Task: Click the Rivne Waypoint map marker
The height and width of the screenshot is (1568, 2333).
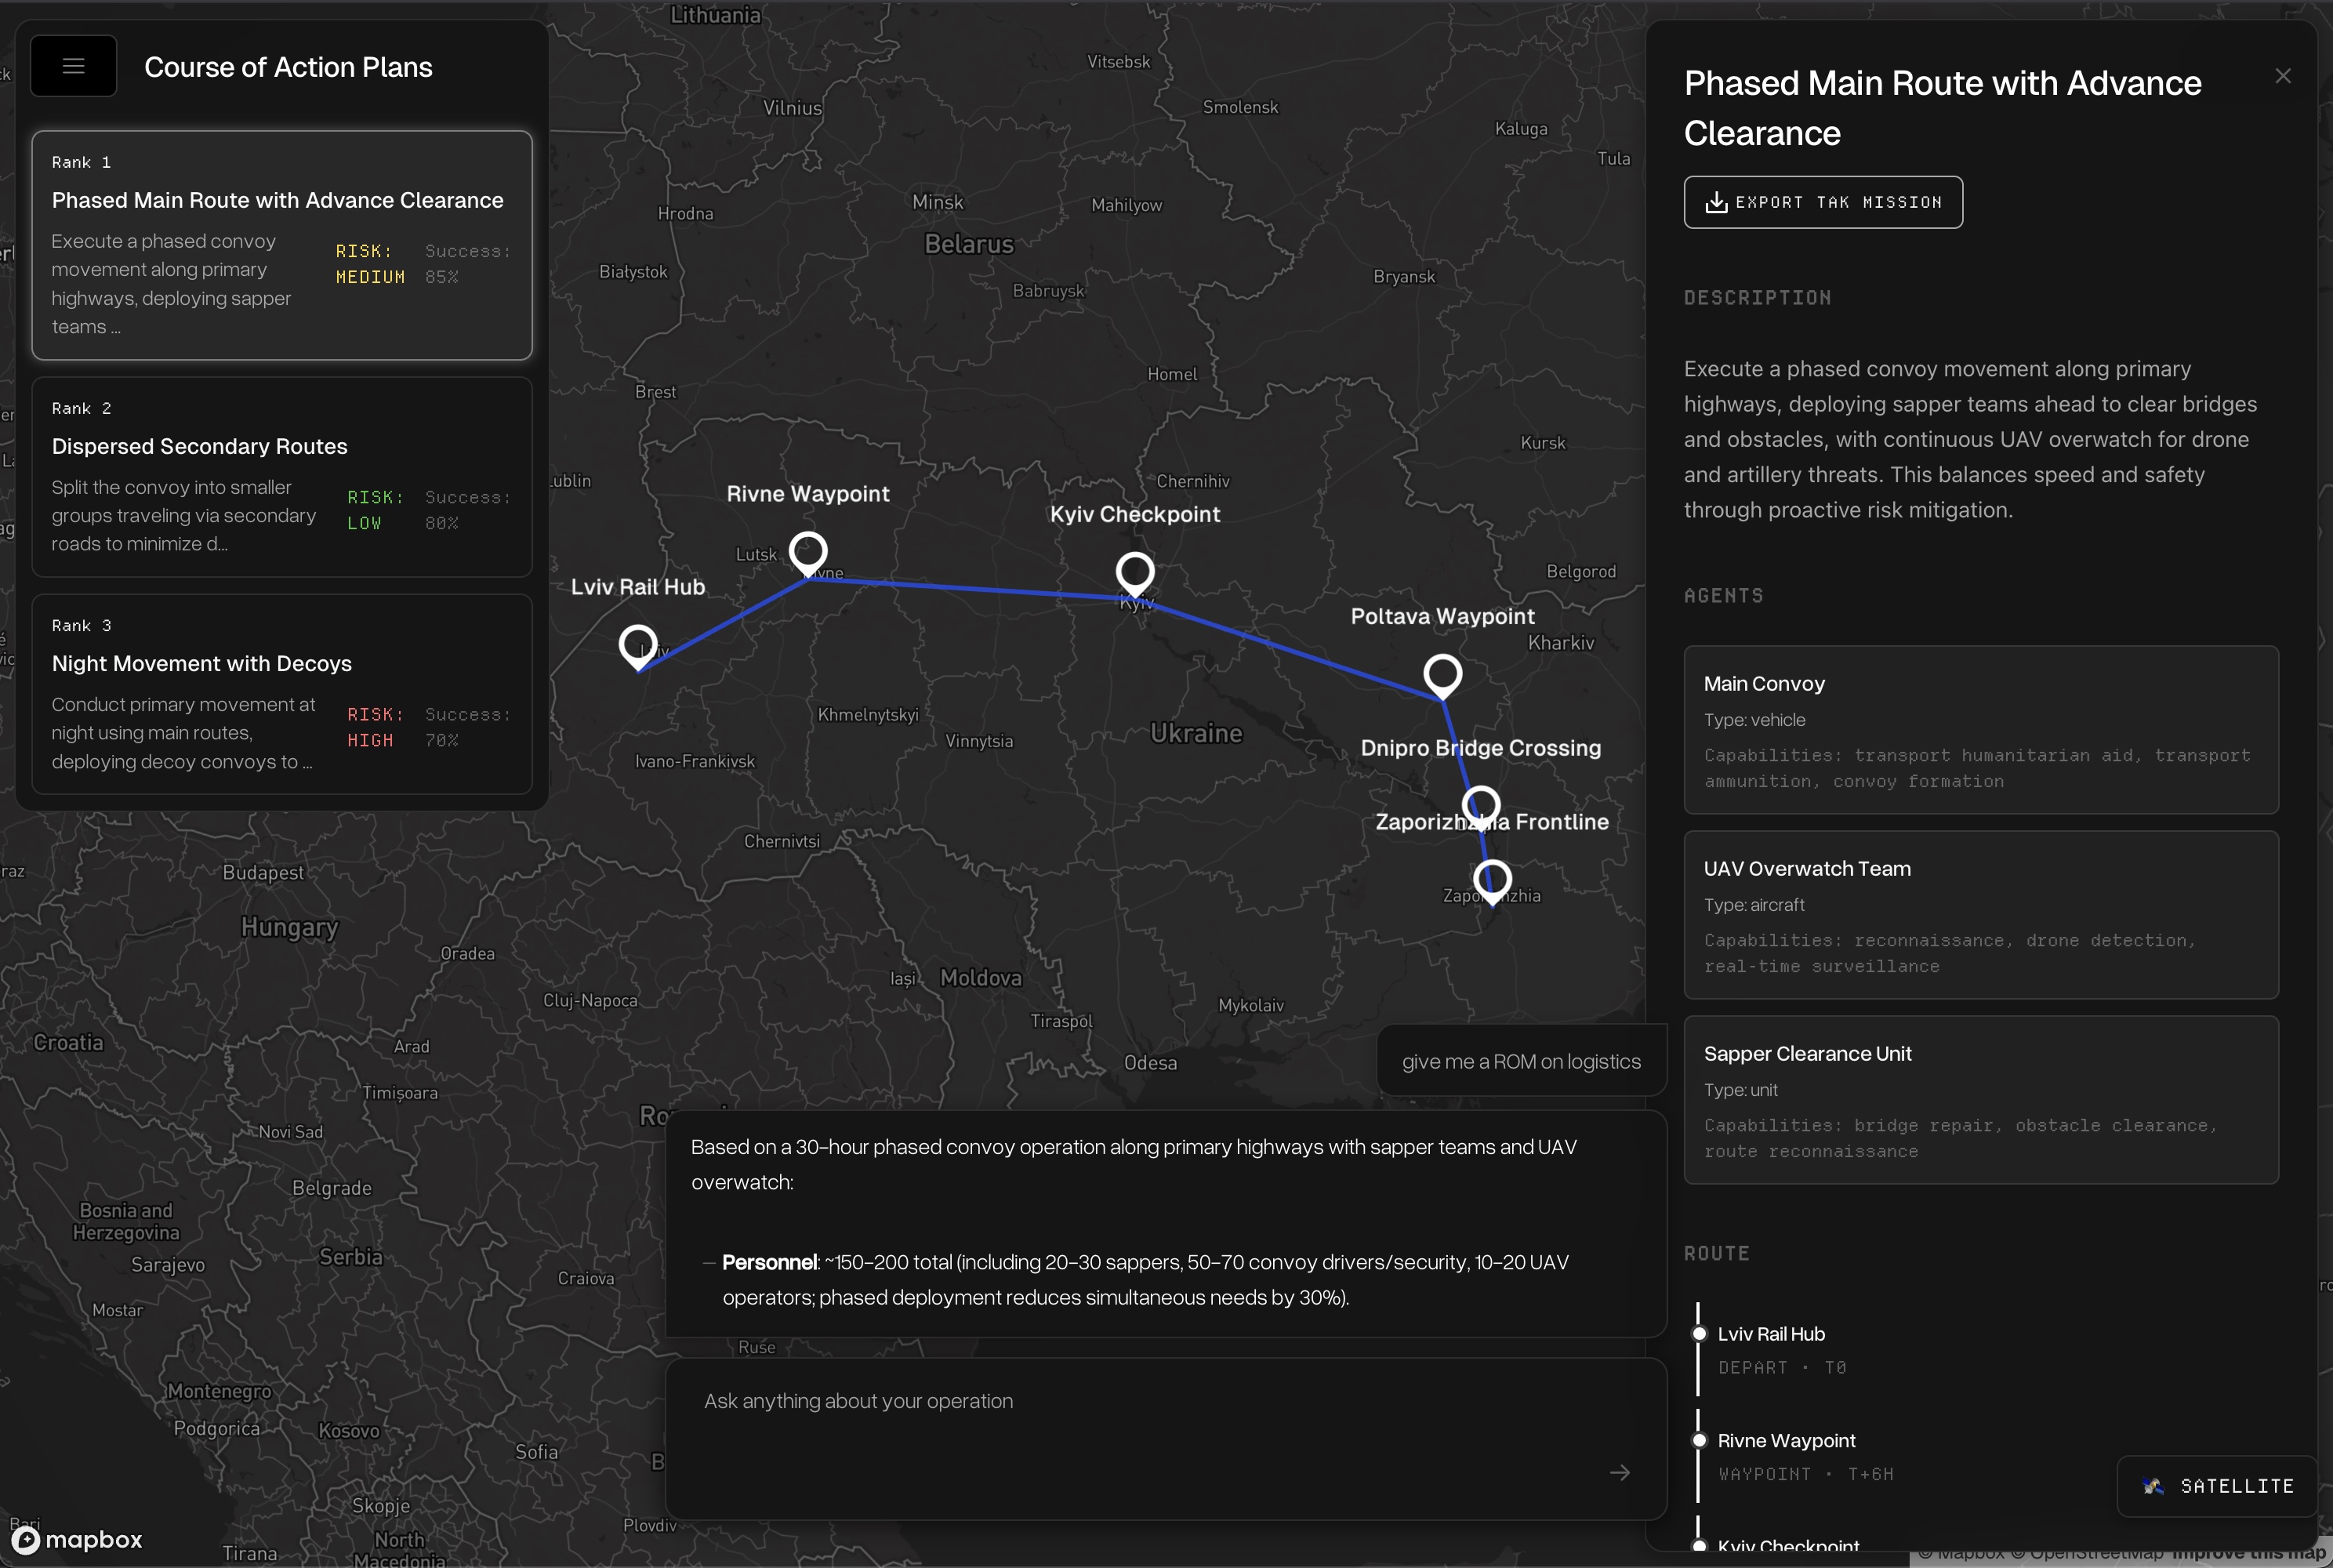Action: [x=808, y=551]
